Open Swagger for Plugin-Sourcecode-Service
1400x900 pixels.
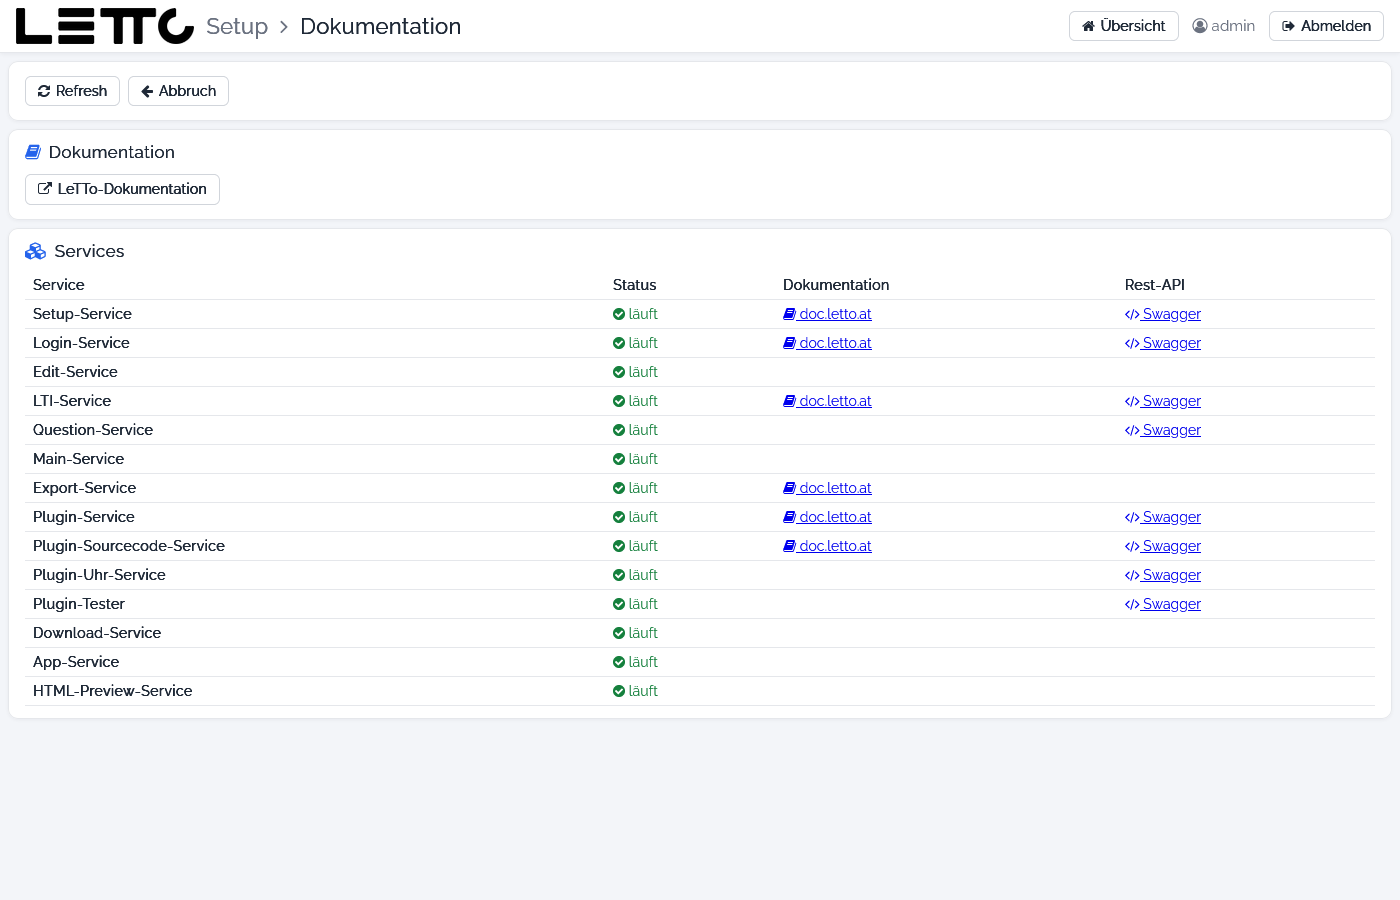tap(1163, 546)
